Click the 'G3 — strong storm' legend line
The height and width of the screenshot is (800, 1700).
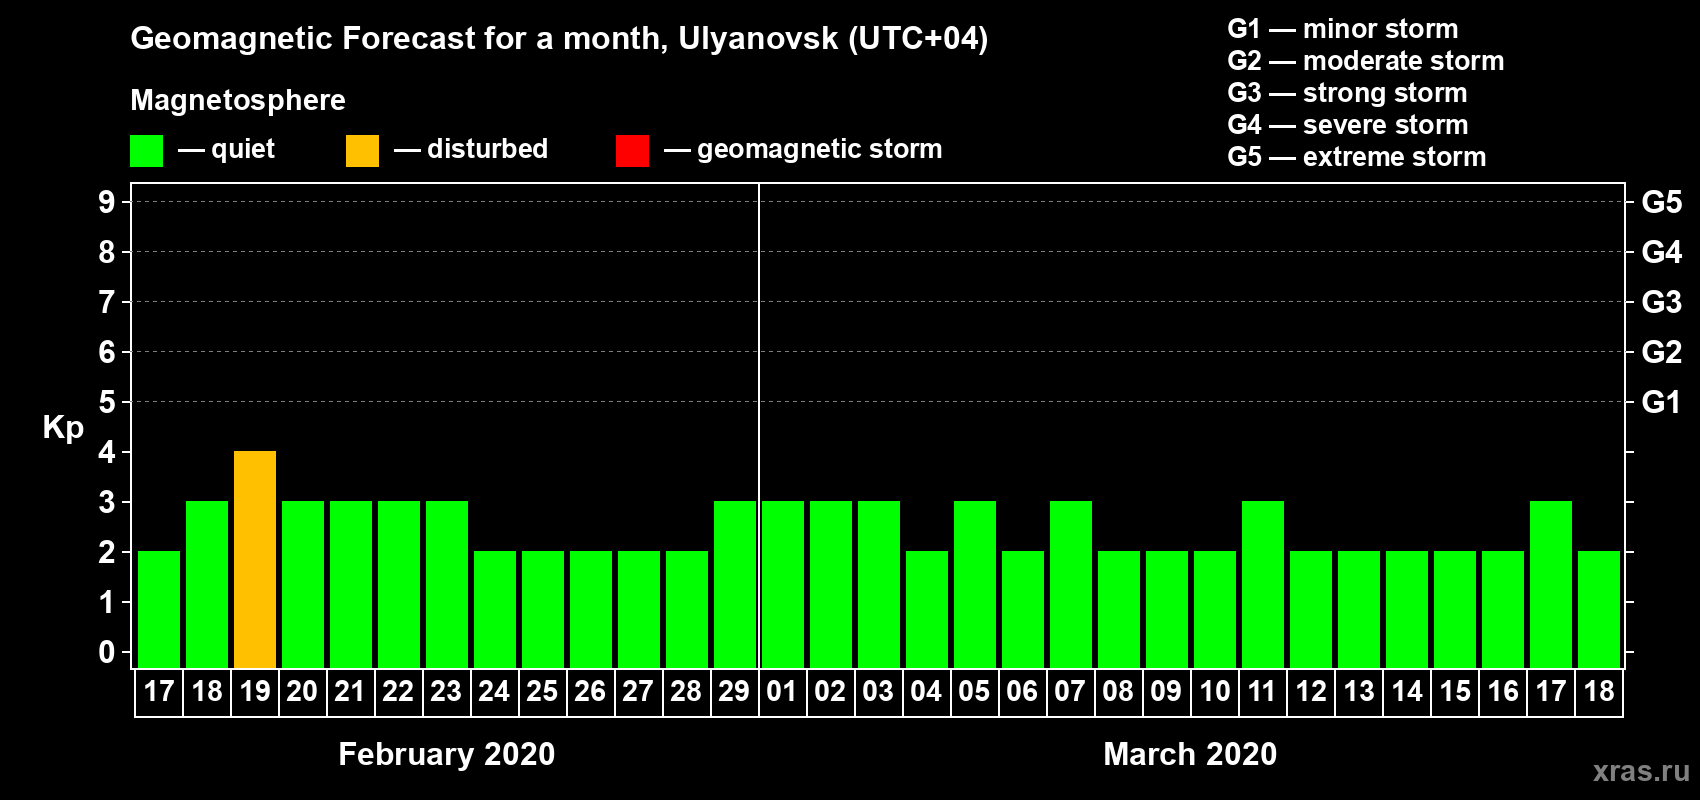click(1347, 93)
